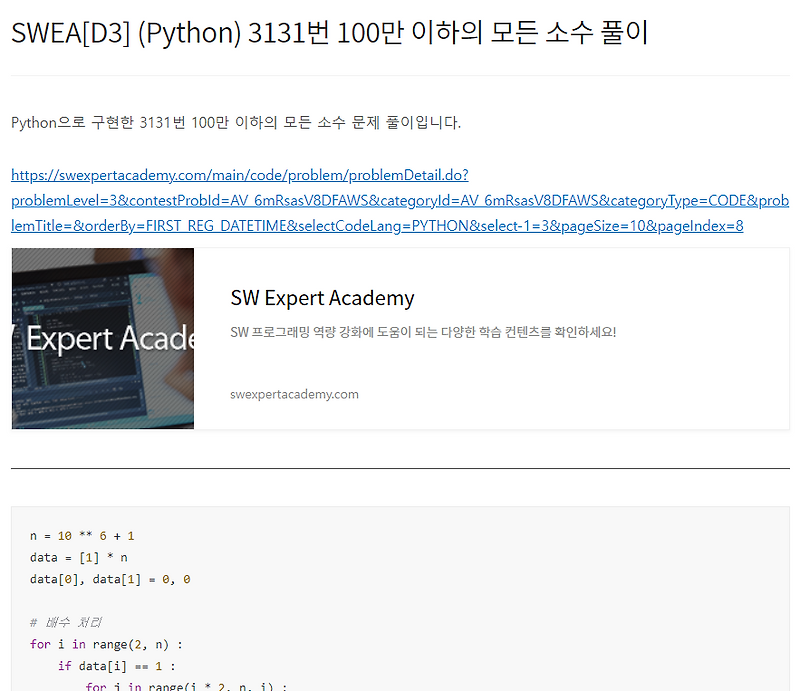800x691 pixels.
Task: Select the line 'n = 10 ** 6 + 1'
Action: (85, 535)
